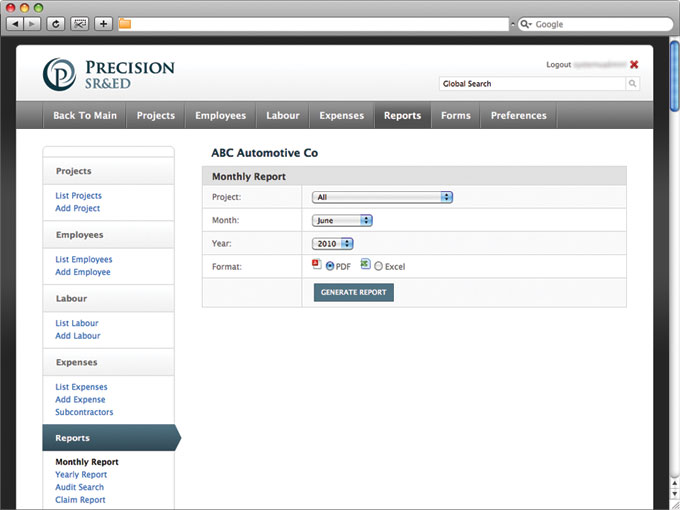
Task: Click the ABC Automotive Co heading
Action: 265,153
